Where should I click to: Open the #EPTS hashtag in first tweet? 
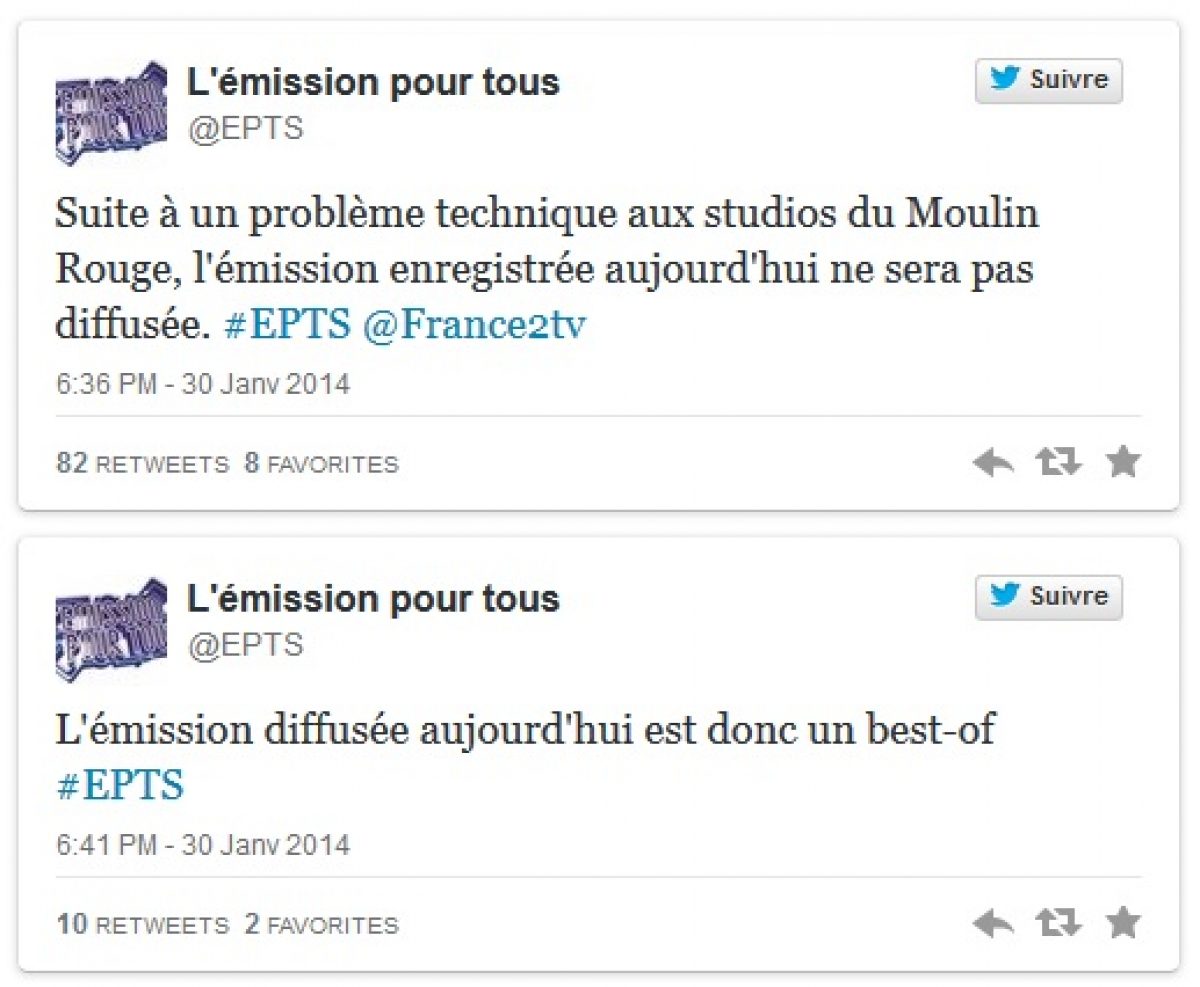287,328
